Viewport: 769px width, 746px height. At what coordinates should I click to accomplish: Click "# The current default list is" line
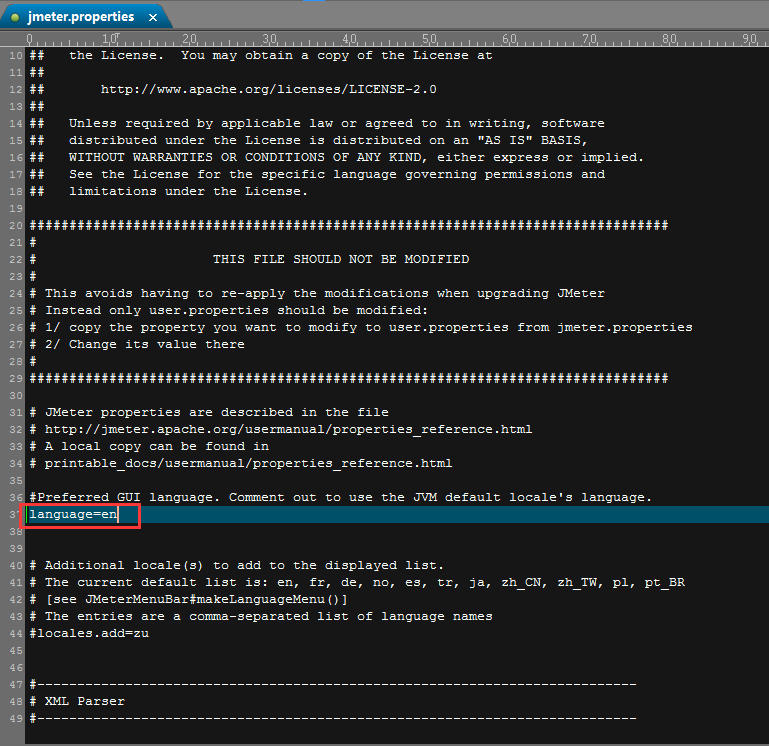click(x=357, y=583)
